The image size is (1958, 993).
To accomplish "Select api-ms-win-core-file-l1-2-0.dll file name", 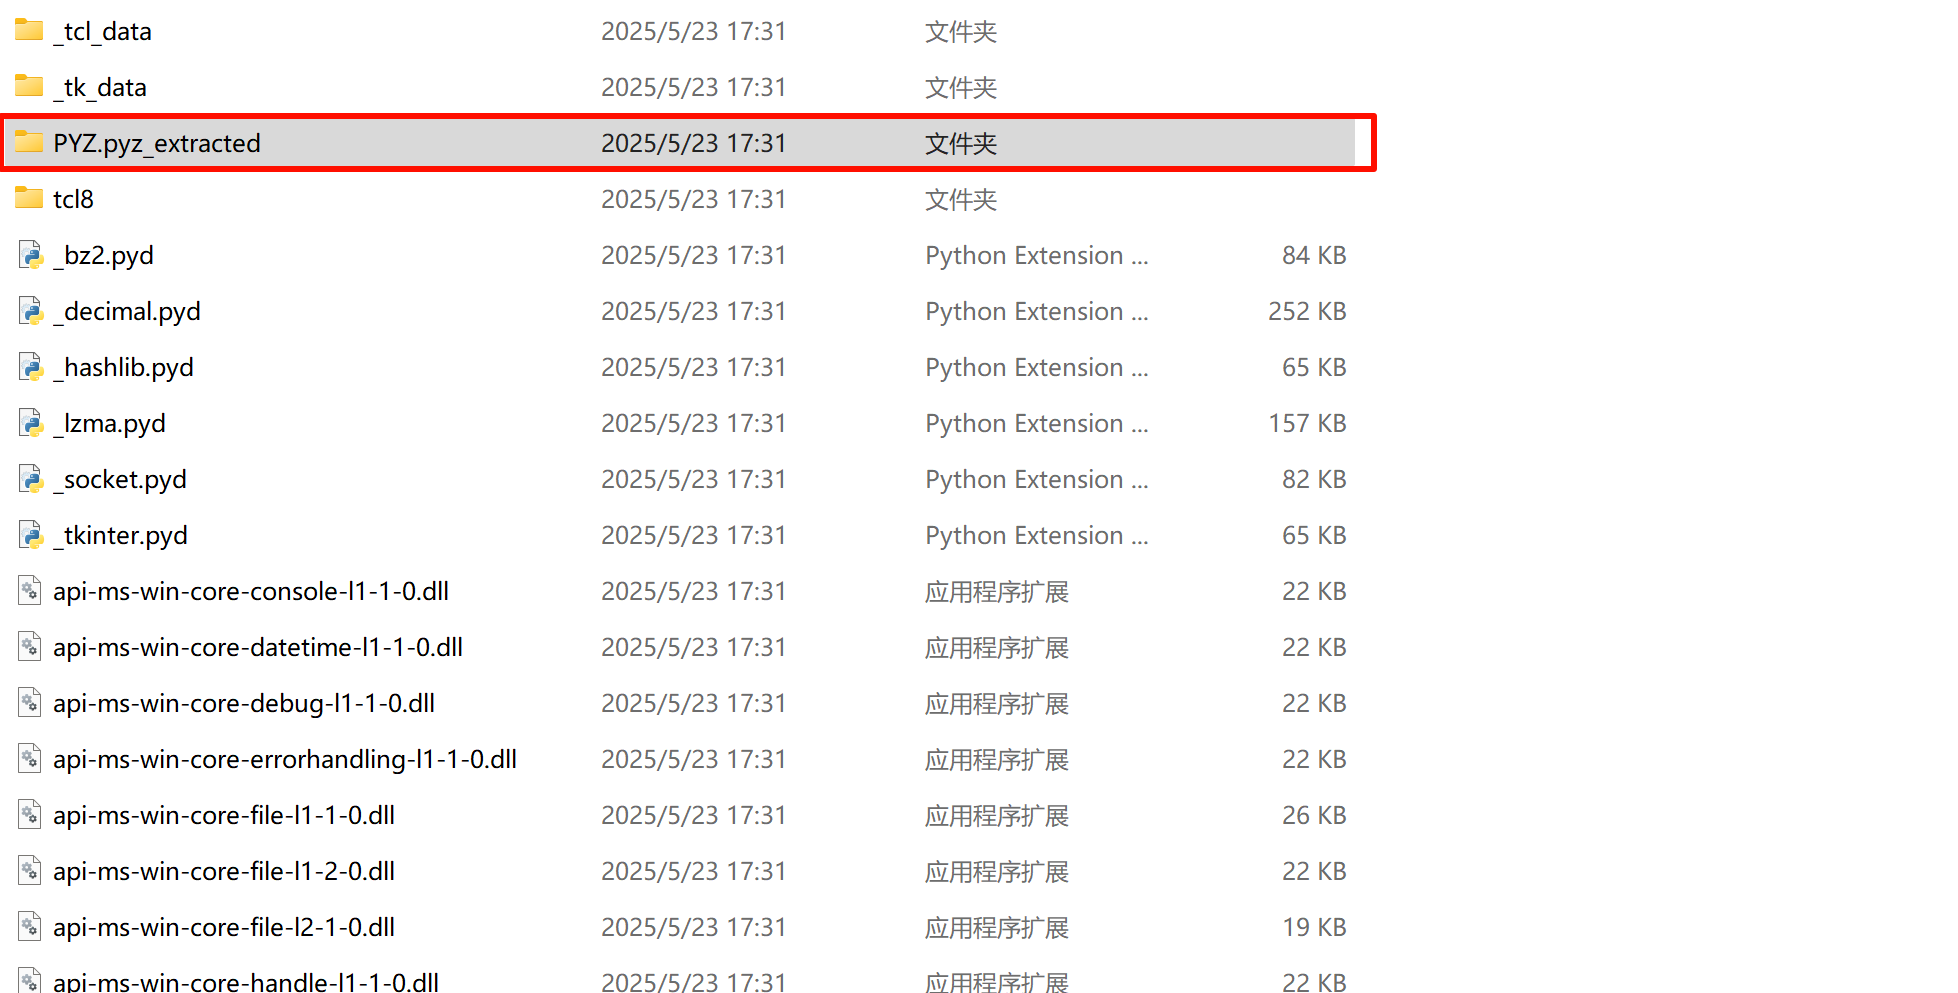I will pos(224,872).
